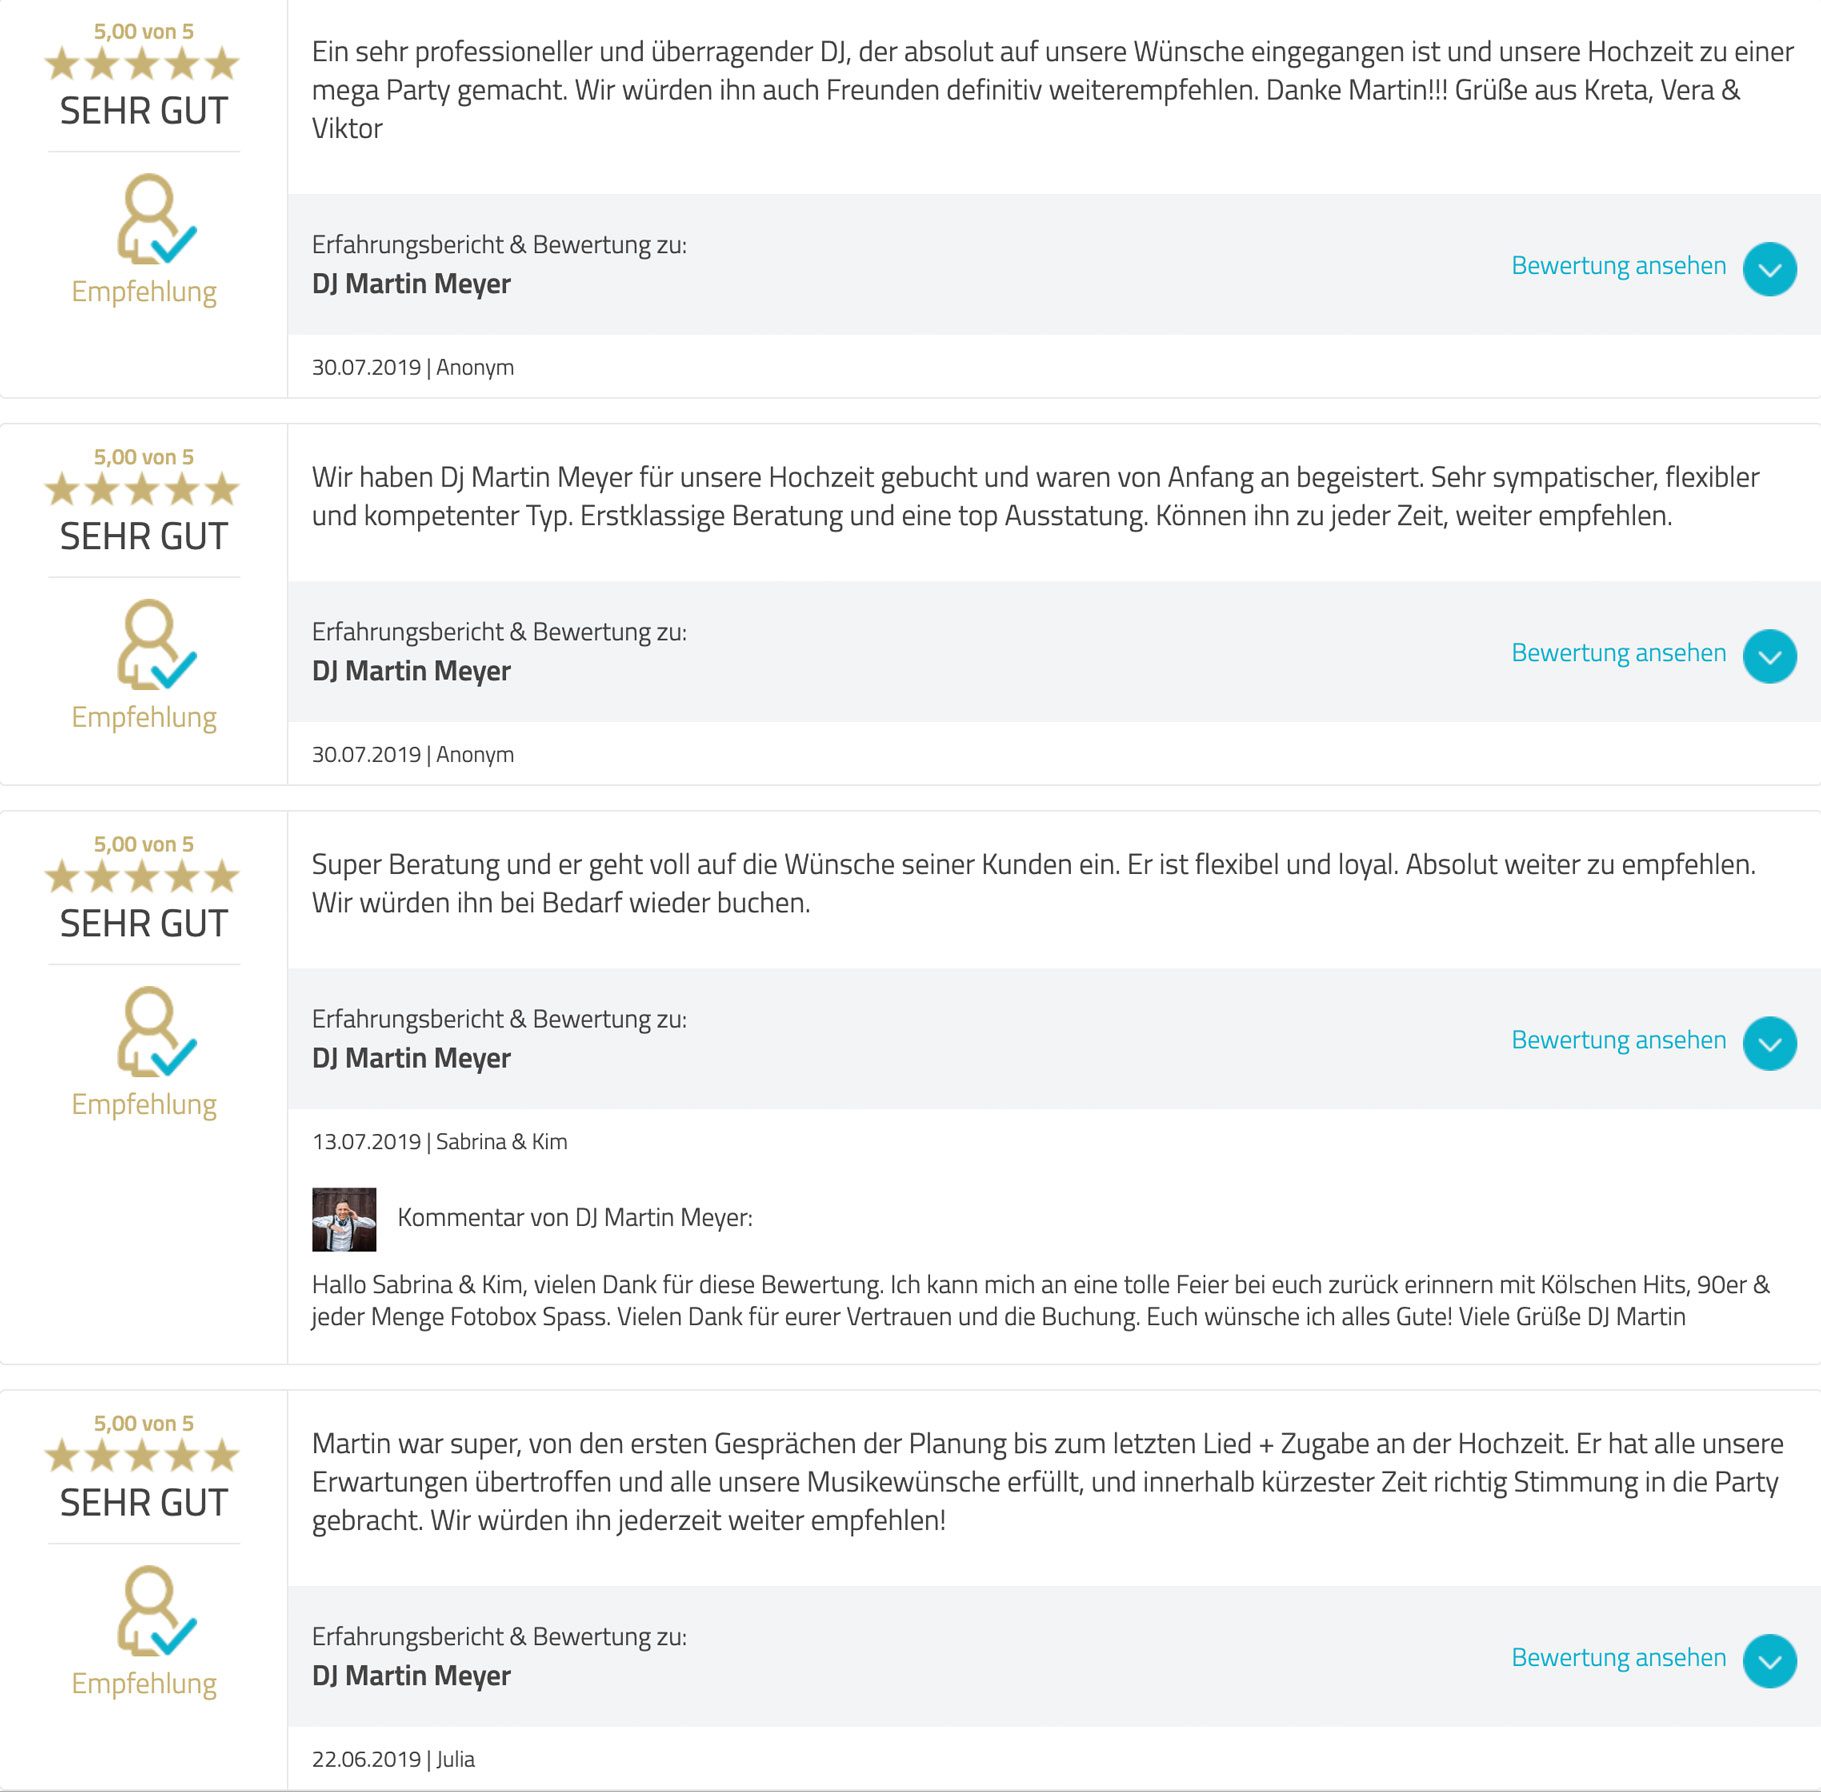Image resolution: width=1821 pixels, height=1792 pixels.
Task: Click the star rating in the second review
Action: point(142,490)
